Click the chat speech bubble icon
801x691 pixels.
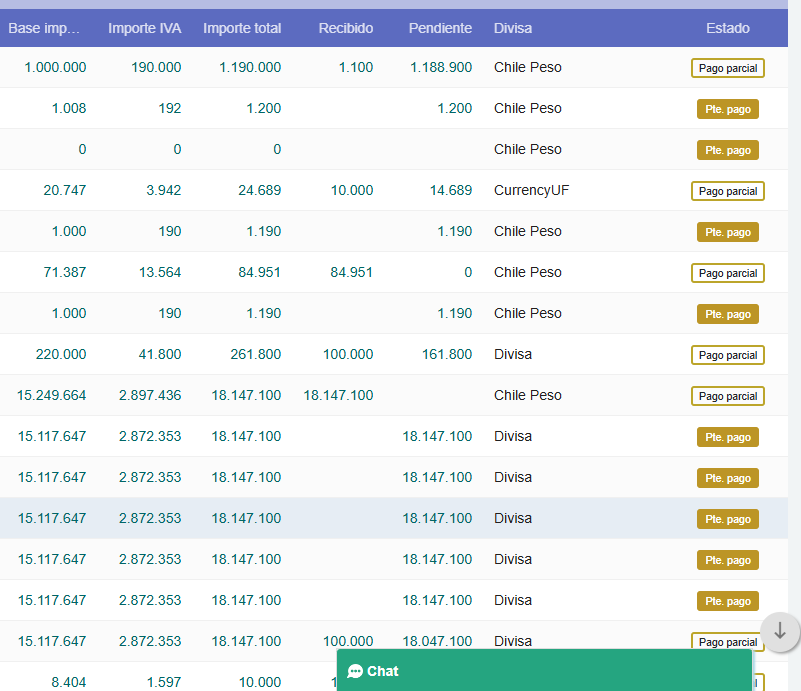355,671
